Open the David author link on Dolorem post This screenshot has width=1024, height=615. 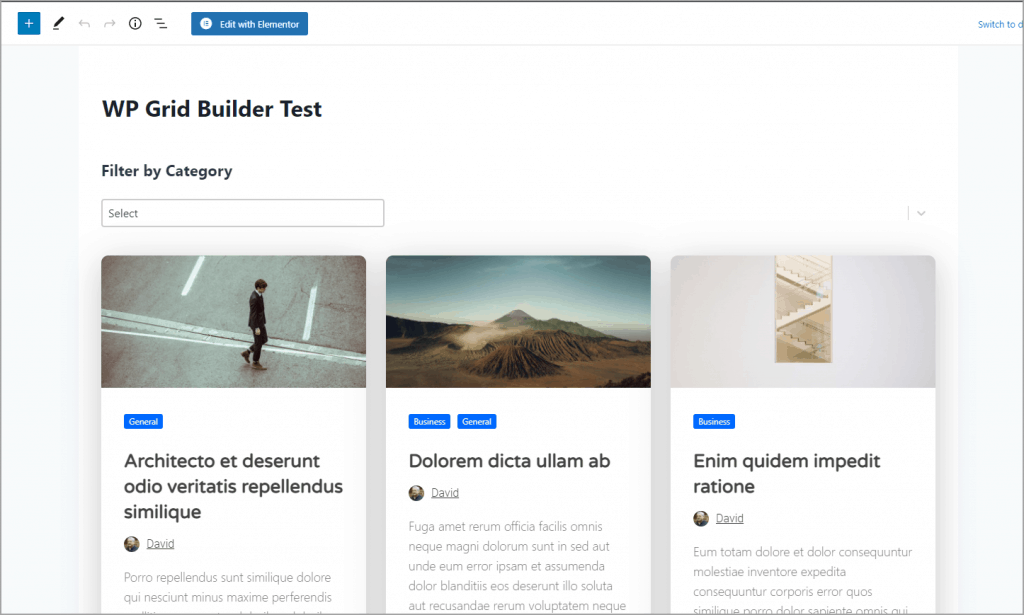point(445,492)
